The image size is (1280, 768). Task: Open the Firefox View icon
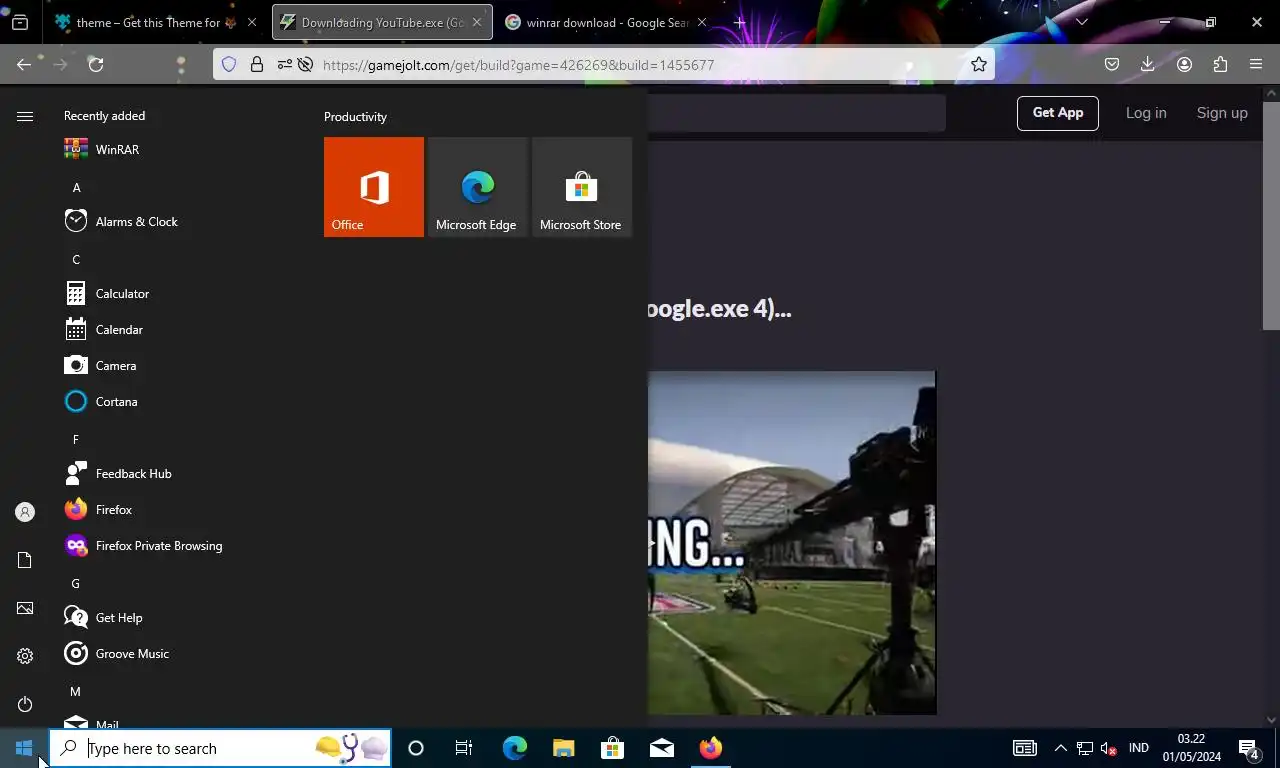[x=20, y=22]
